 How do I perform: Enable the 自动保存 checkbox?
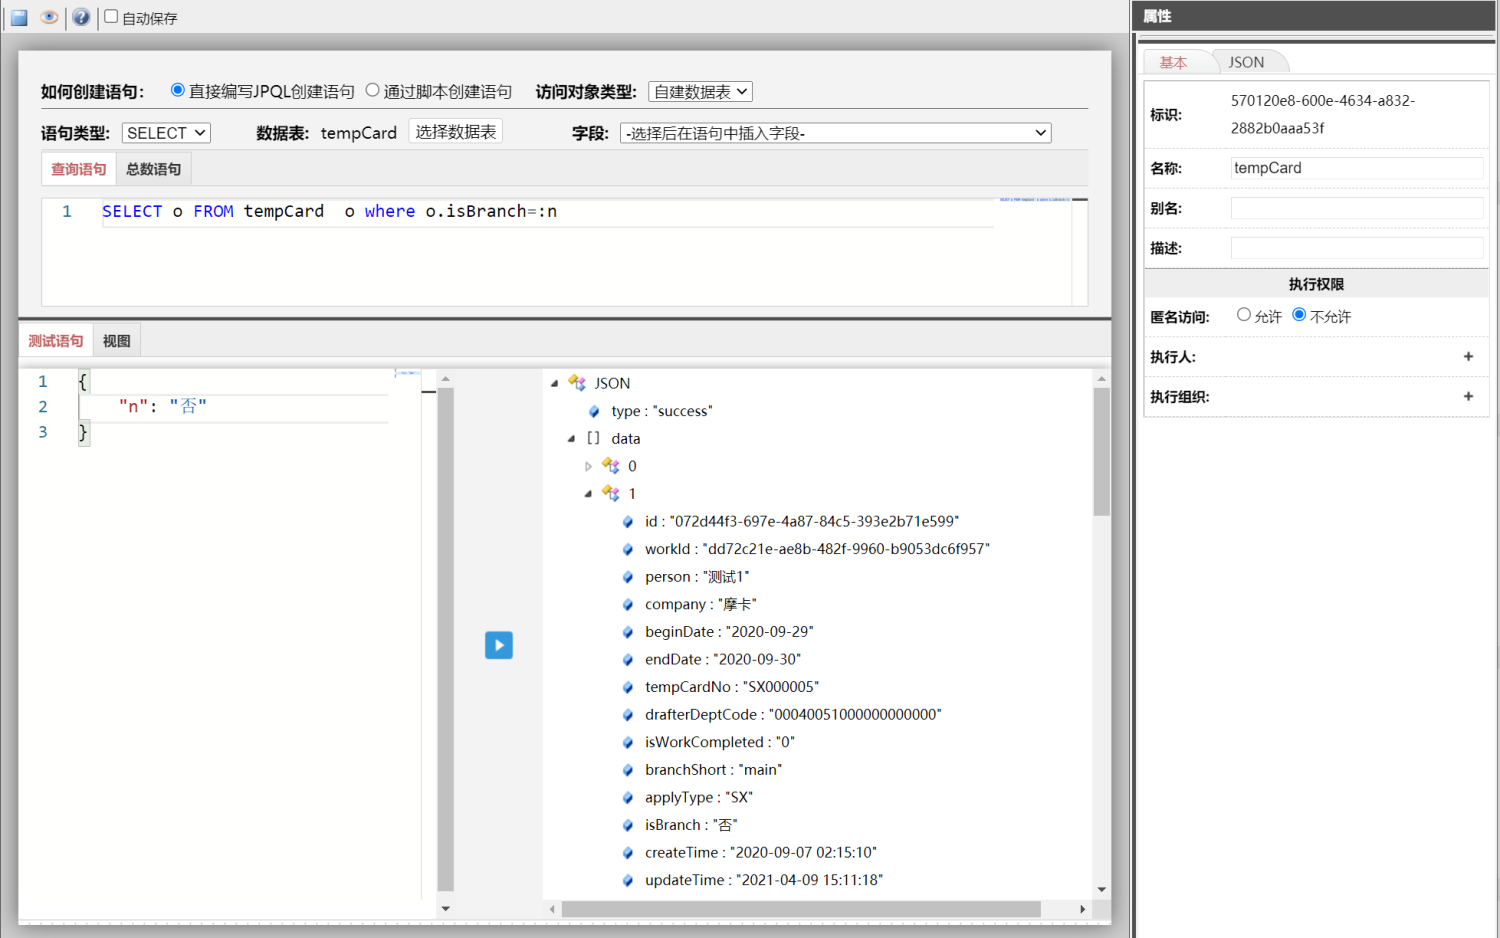coord(112,17)
